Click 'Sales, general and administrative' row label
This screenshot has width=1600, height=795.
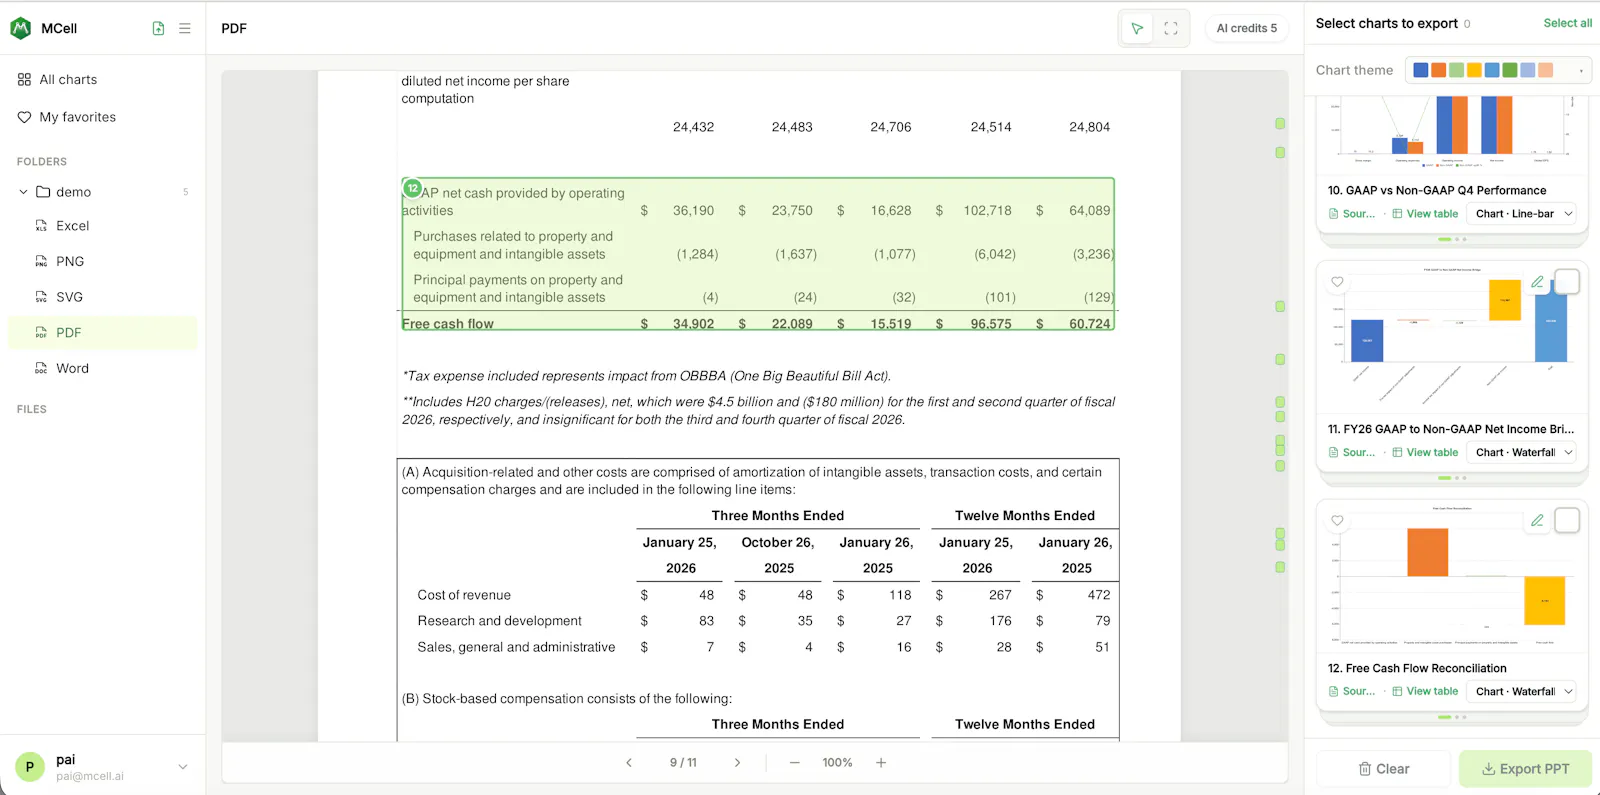(516, 647)
